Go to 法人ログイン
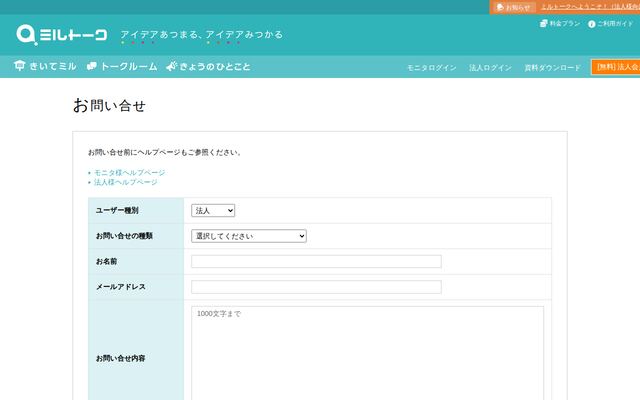This screenshot has height=400, width=640. pyautogui.click(x=490, y=68)
